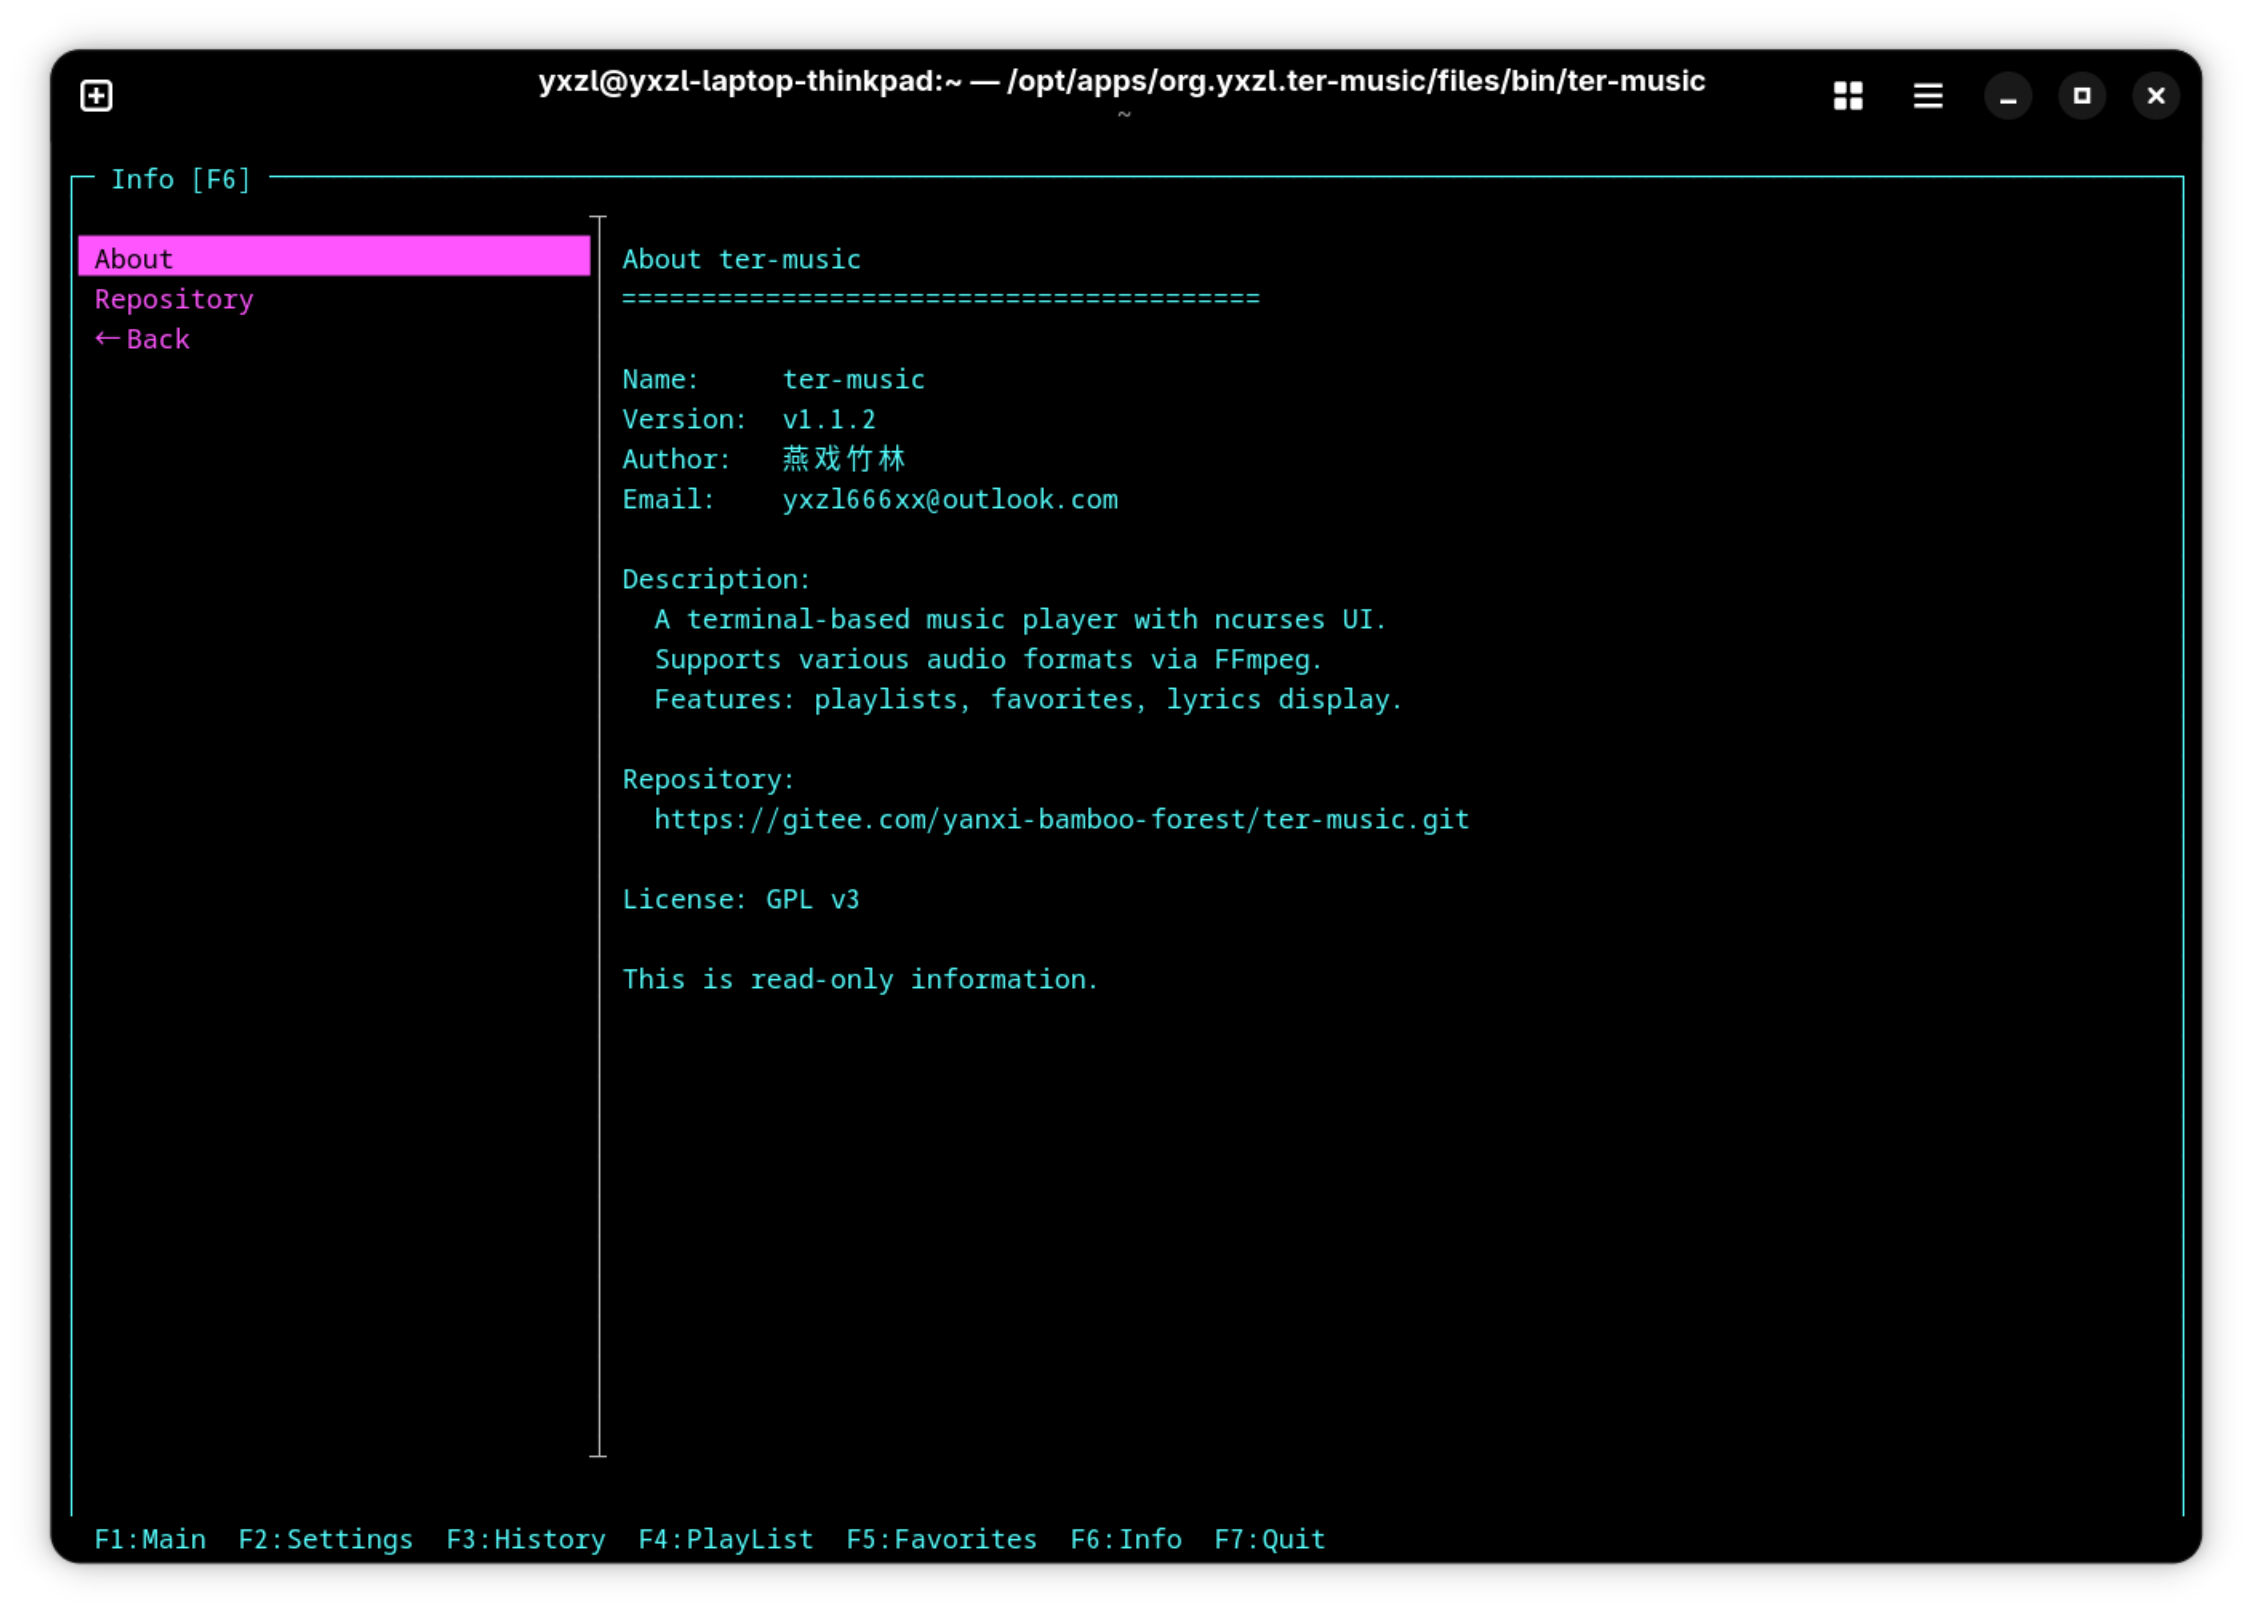Switch to F1:Main view

coord(150,1538)
